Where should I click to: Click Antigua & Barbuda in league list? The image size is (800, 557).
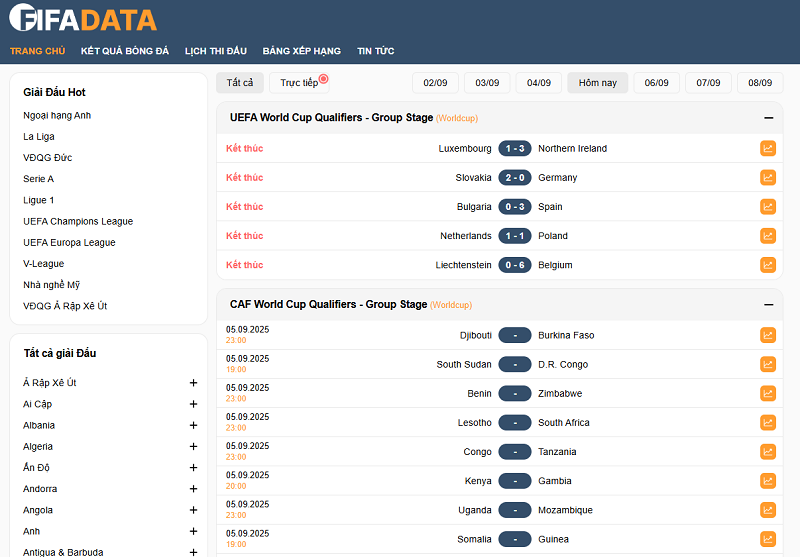click(63, 552)
